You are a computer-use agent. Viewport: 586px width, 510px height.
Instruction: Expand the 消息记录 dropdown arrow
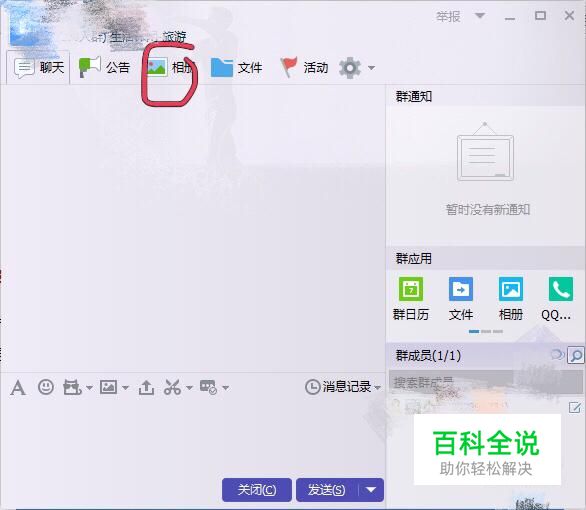tap(377, 388)
